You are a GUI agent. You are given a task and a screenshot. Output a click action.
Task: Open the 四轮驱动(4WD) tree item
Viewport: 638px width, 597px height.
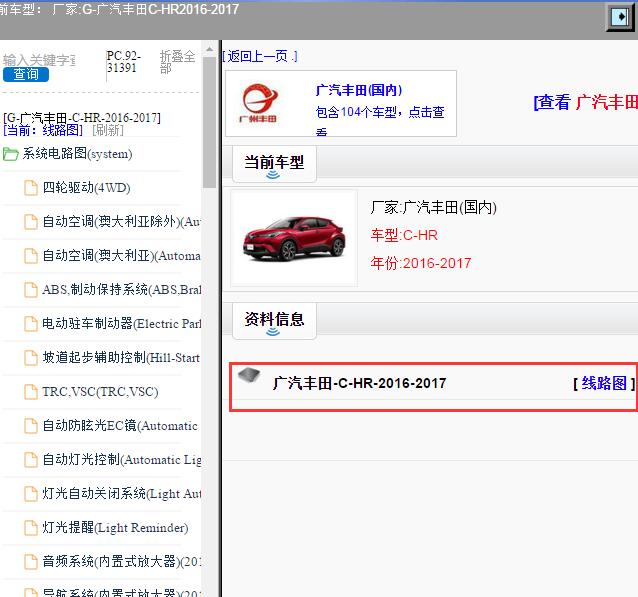(86, 188)
